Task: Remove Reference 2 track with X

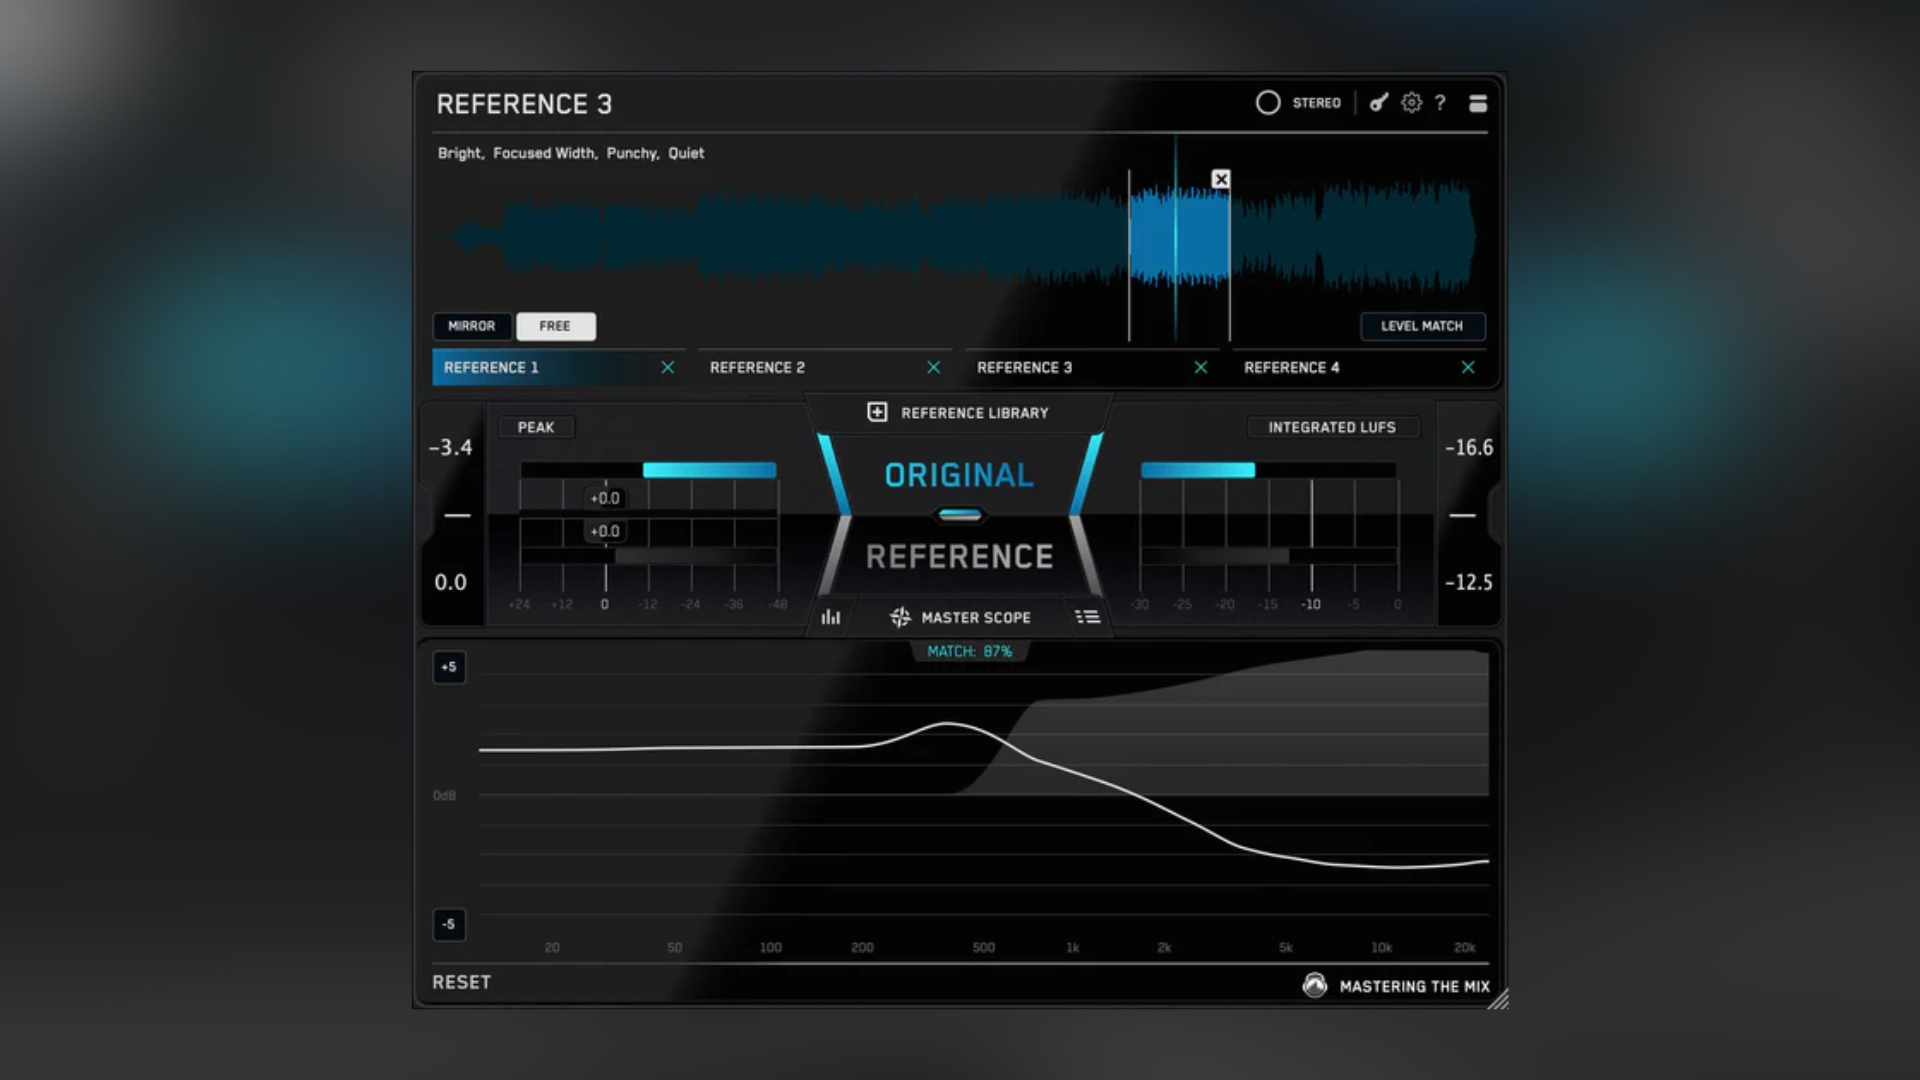Action: (934, 368)
